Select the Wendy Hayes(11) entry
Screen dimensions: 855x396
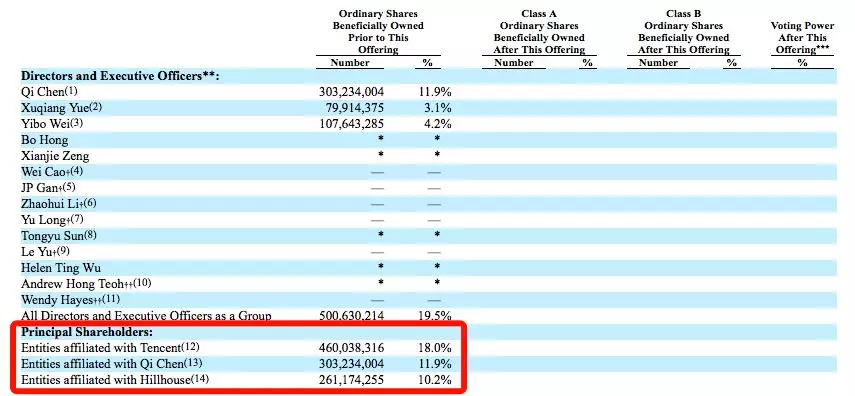pos(71,300)
